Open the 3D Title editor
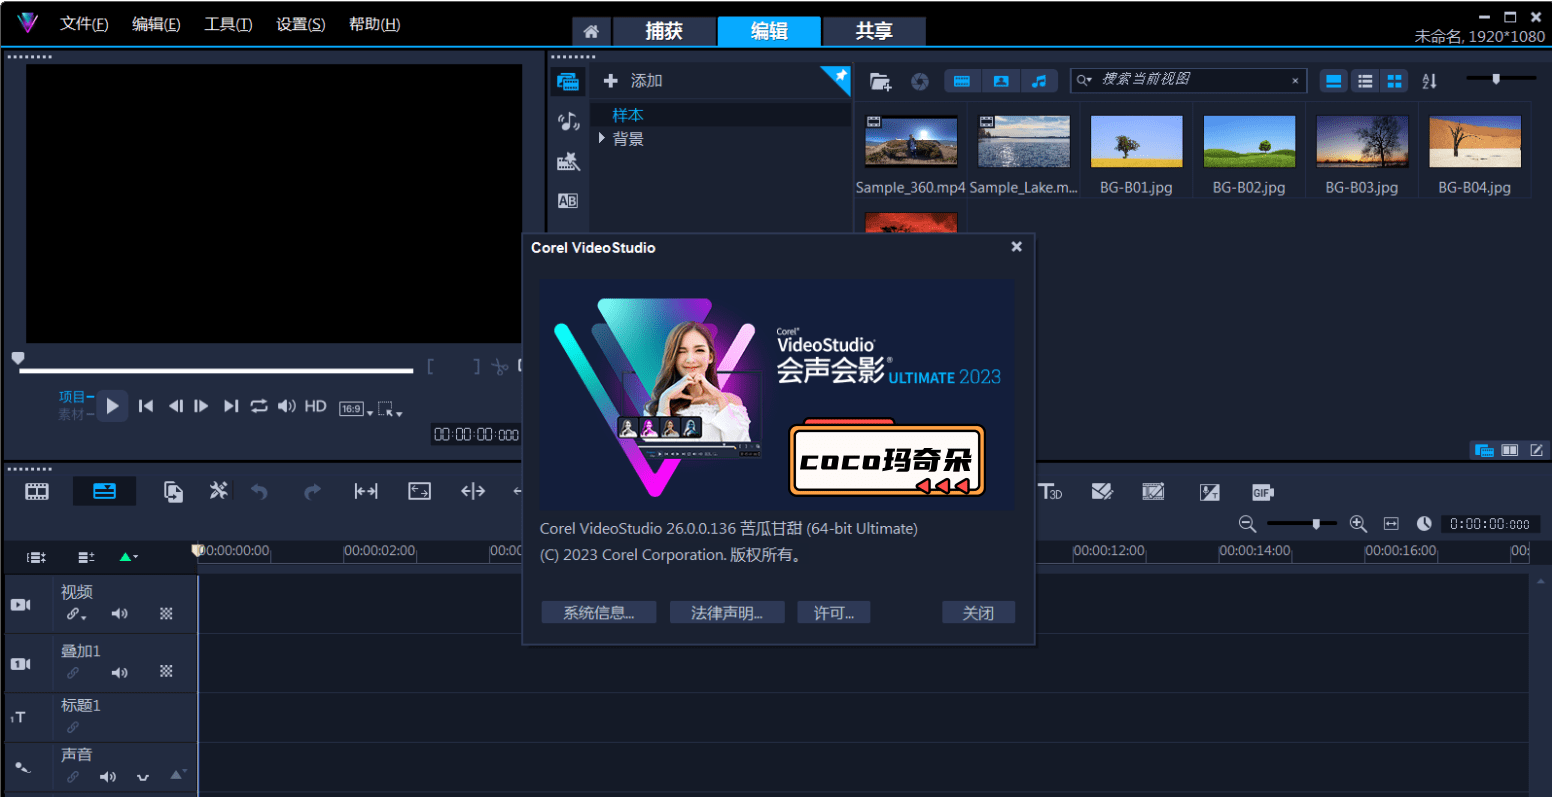This screenshot has width=1552, height=797. [x=1052, y=491]
